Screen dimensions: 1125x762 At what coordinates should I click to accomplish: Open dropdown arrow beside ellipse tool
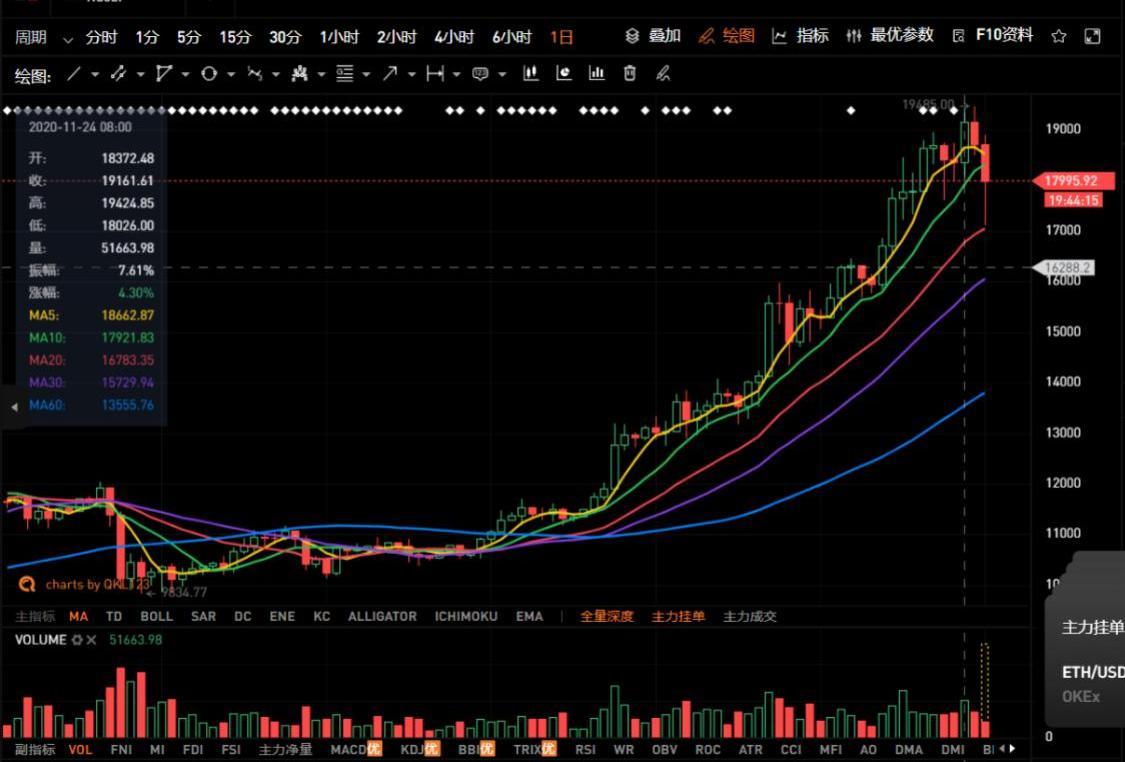(x=231, y=75)
